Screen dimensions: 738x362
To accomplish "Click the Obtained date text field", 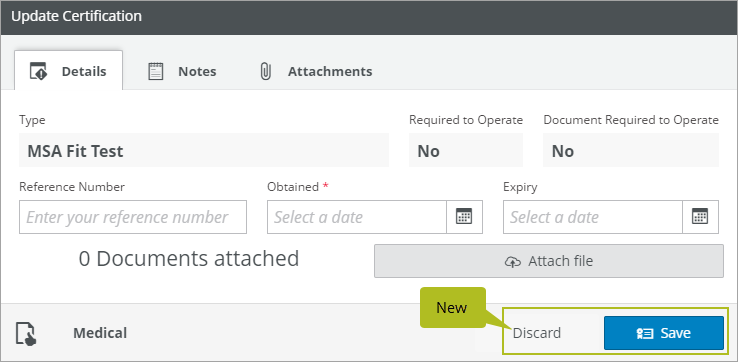I will [x=357, y=217].
